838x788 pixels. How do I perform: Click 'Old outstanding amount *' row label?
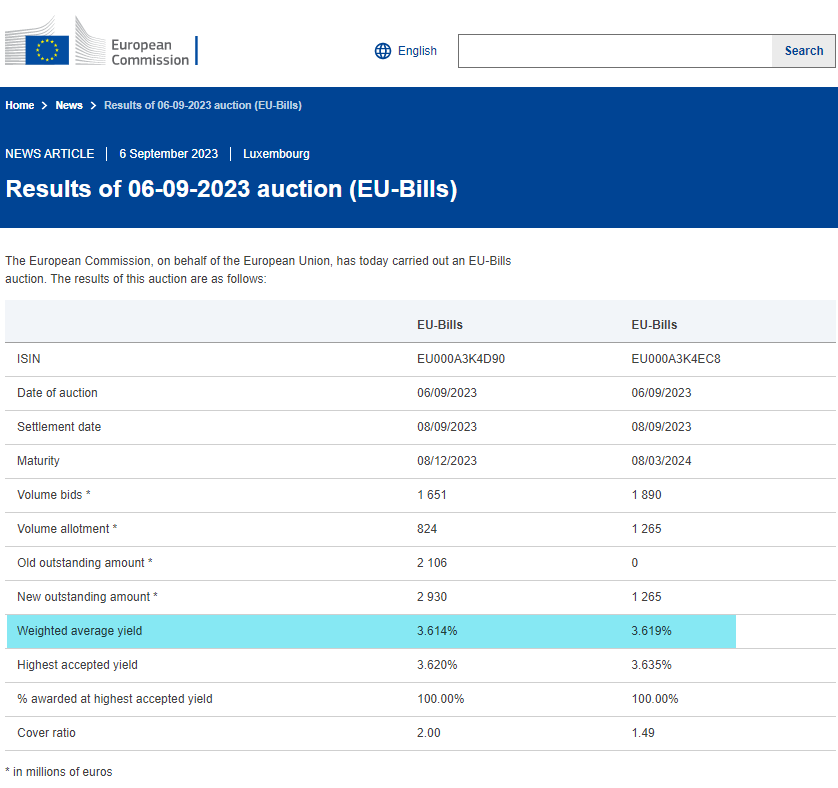point(85,563)
